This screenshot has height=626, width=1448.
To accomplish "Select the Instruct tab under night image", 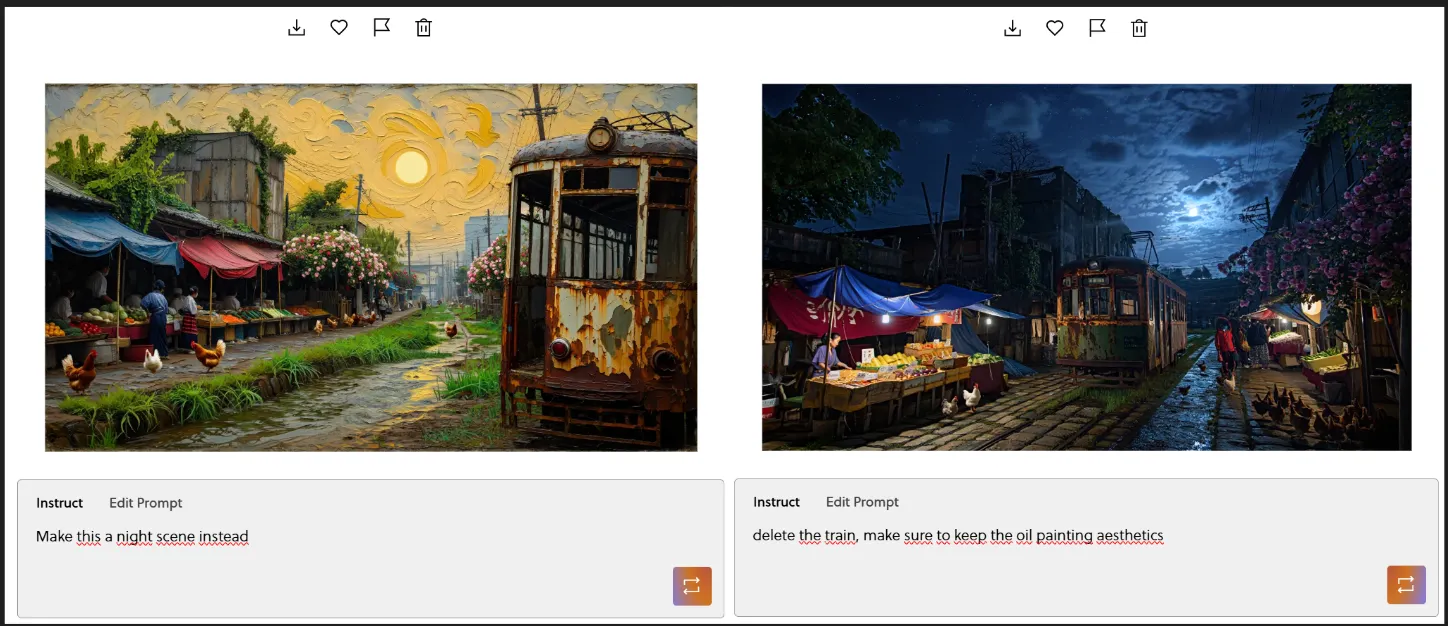I will 776,502.
